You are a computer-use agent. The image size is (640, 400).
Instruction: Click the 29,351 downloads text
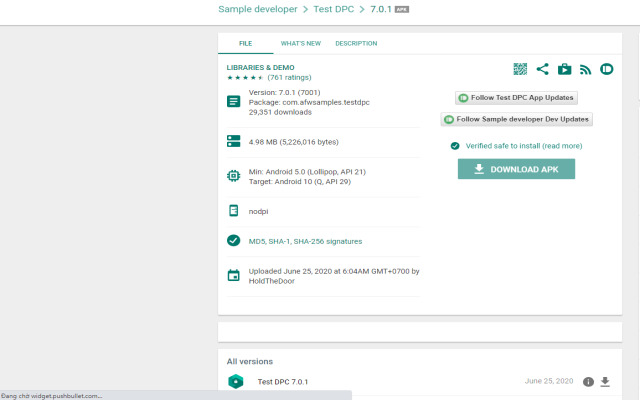(280, 112)
